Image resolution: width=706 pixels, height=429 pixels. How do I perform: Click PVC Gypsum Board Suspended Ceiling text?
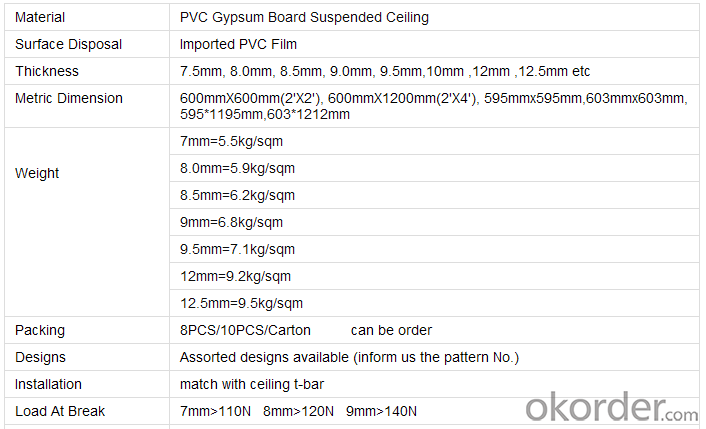pos(304,17)
